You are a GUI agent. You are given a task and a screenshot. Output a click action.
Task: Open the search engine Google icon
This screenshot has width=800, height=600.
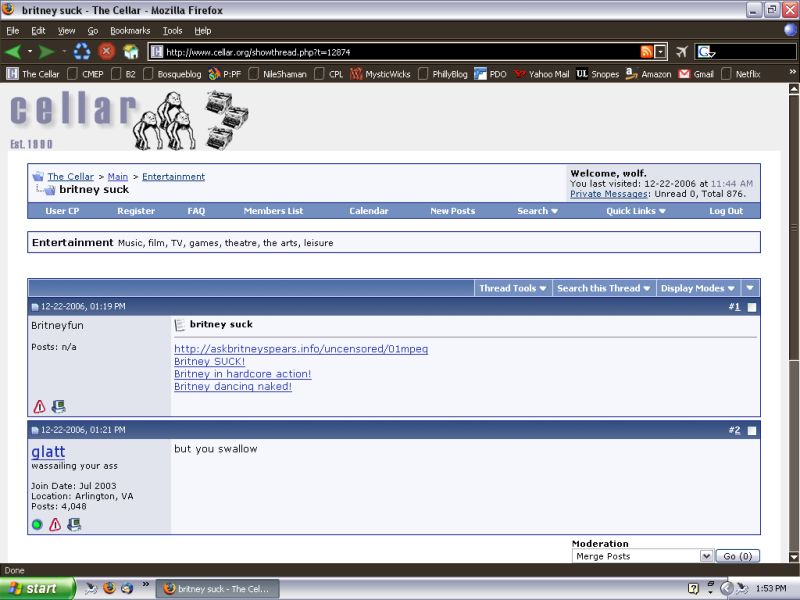[706, 52]
